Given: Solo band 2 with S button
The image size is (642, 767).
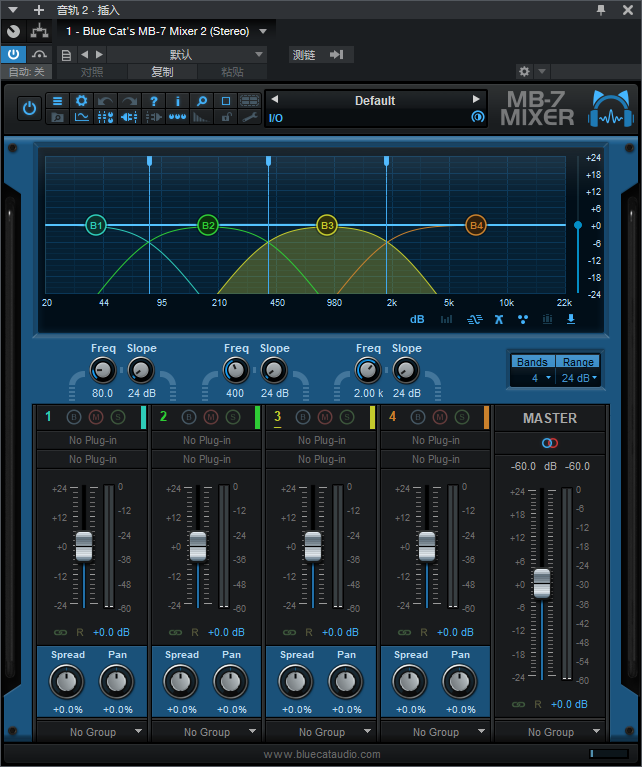Looking at the screenshot, I should [233, 417].
